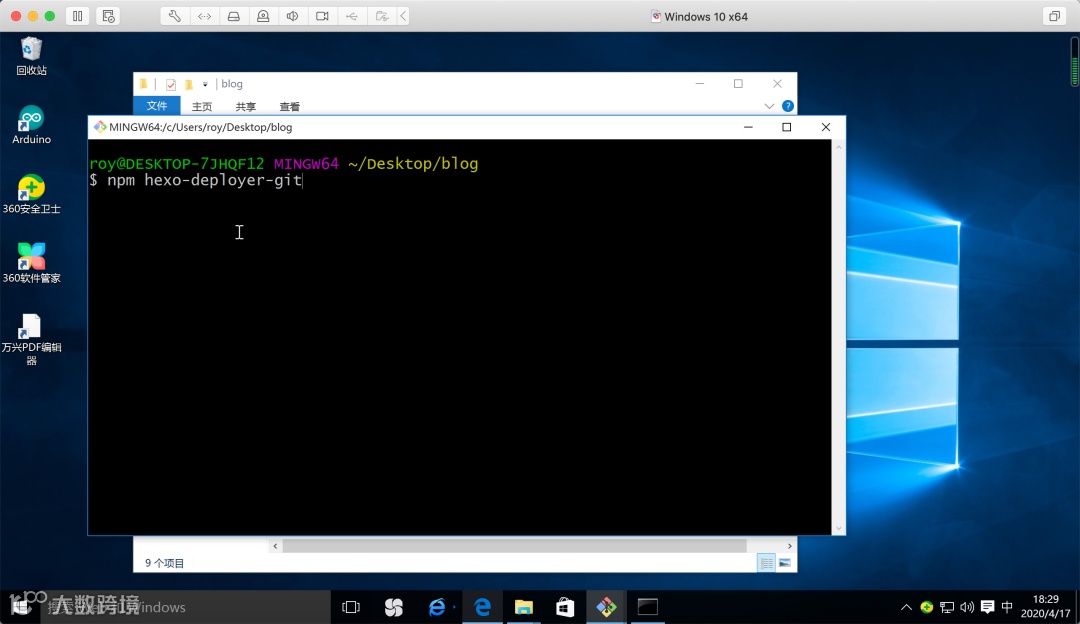The width and height of the screenshot is (1080, 624).
Task: Launch Microsoft Edge from taskbar
Action: [x=482, y=607]
